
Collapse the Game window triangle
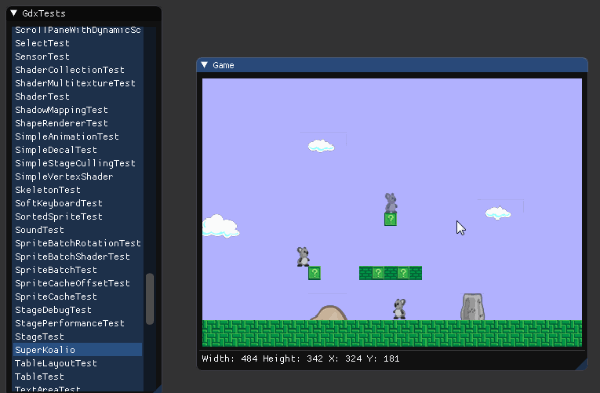pos(204,65)
